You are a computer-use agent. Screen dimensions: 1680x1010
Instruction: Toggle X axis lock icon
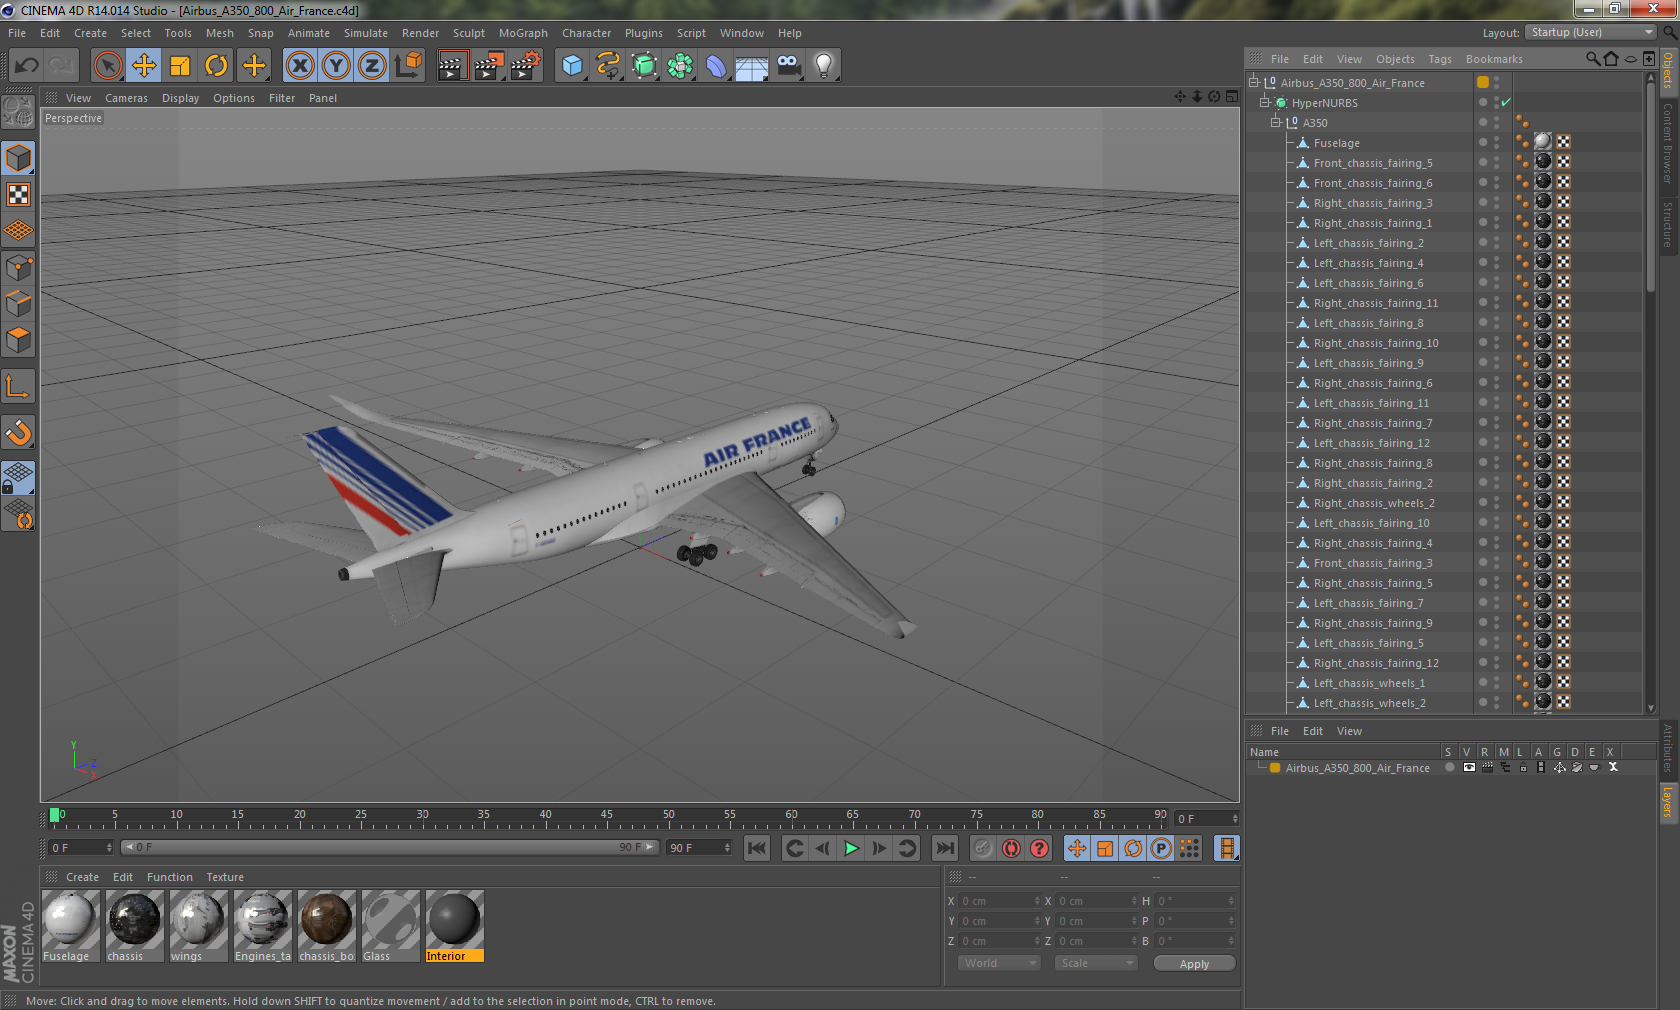coord(299,66)
